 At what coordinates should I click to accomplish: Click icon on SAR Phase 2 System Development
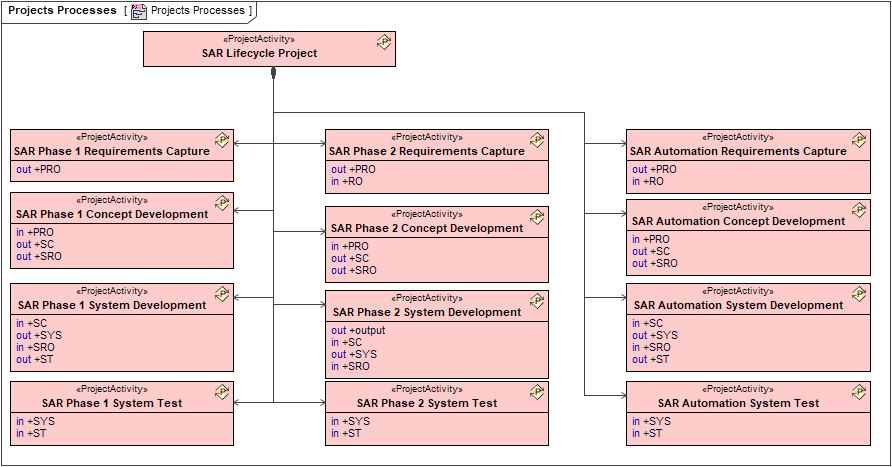click(536, 301)
